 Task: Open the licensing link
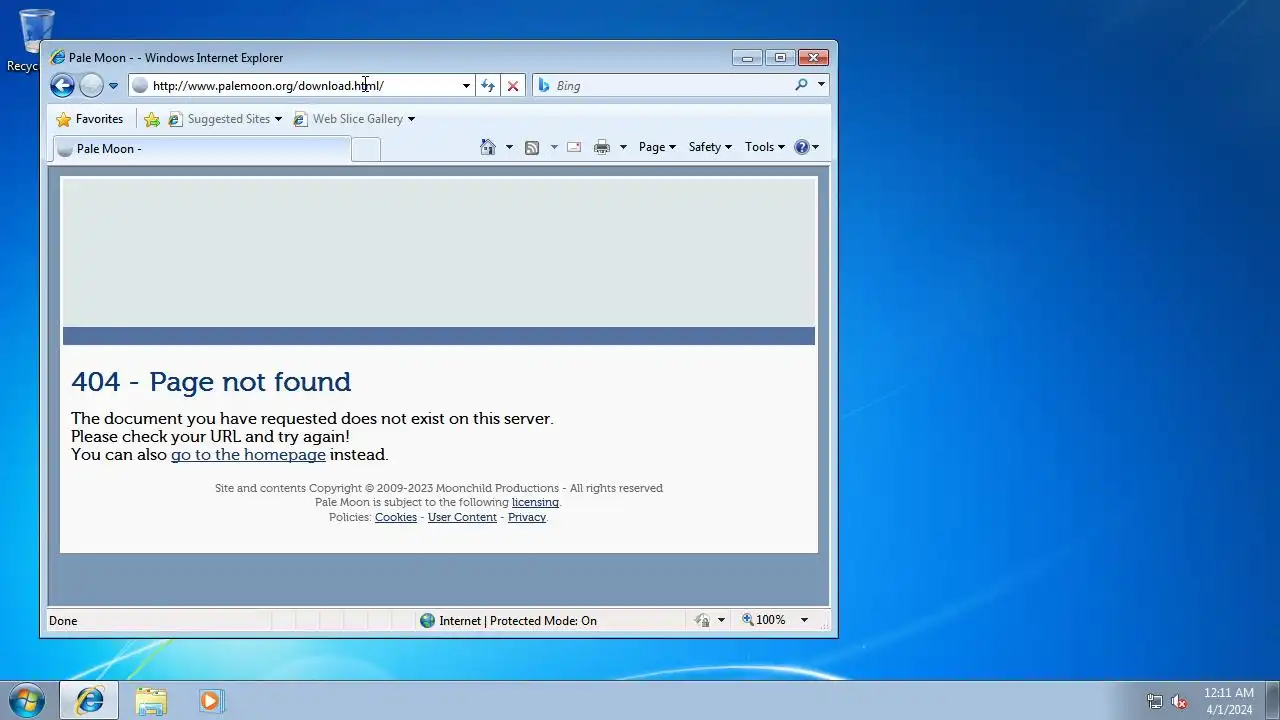[535, 503]
